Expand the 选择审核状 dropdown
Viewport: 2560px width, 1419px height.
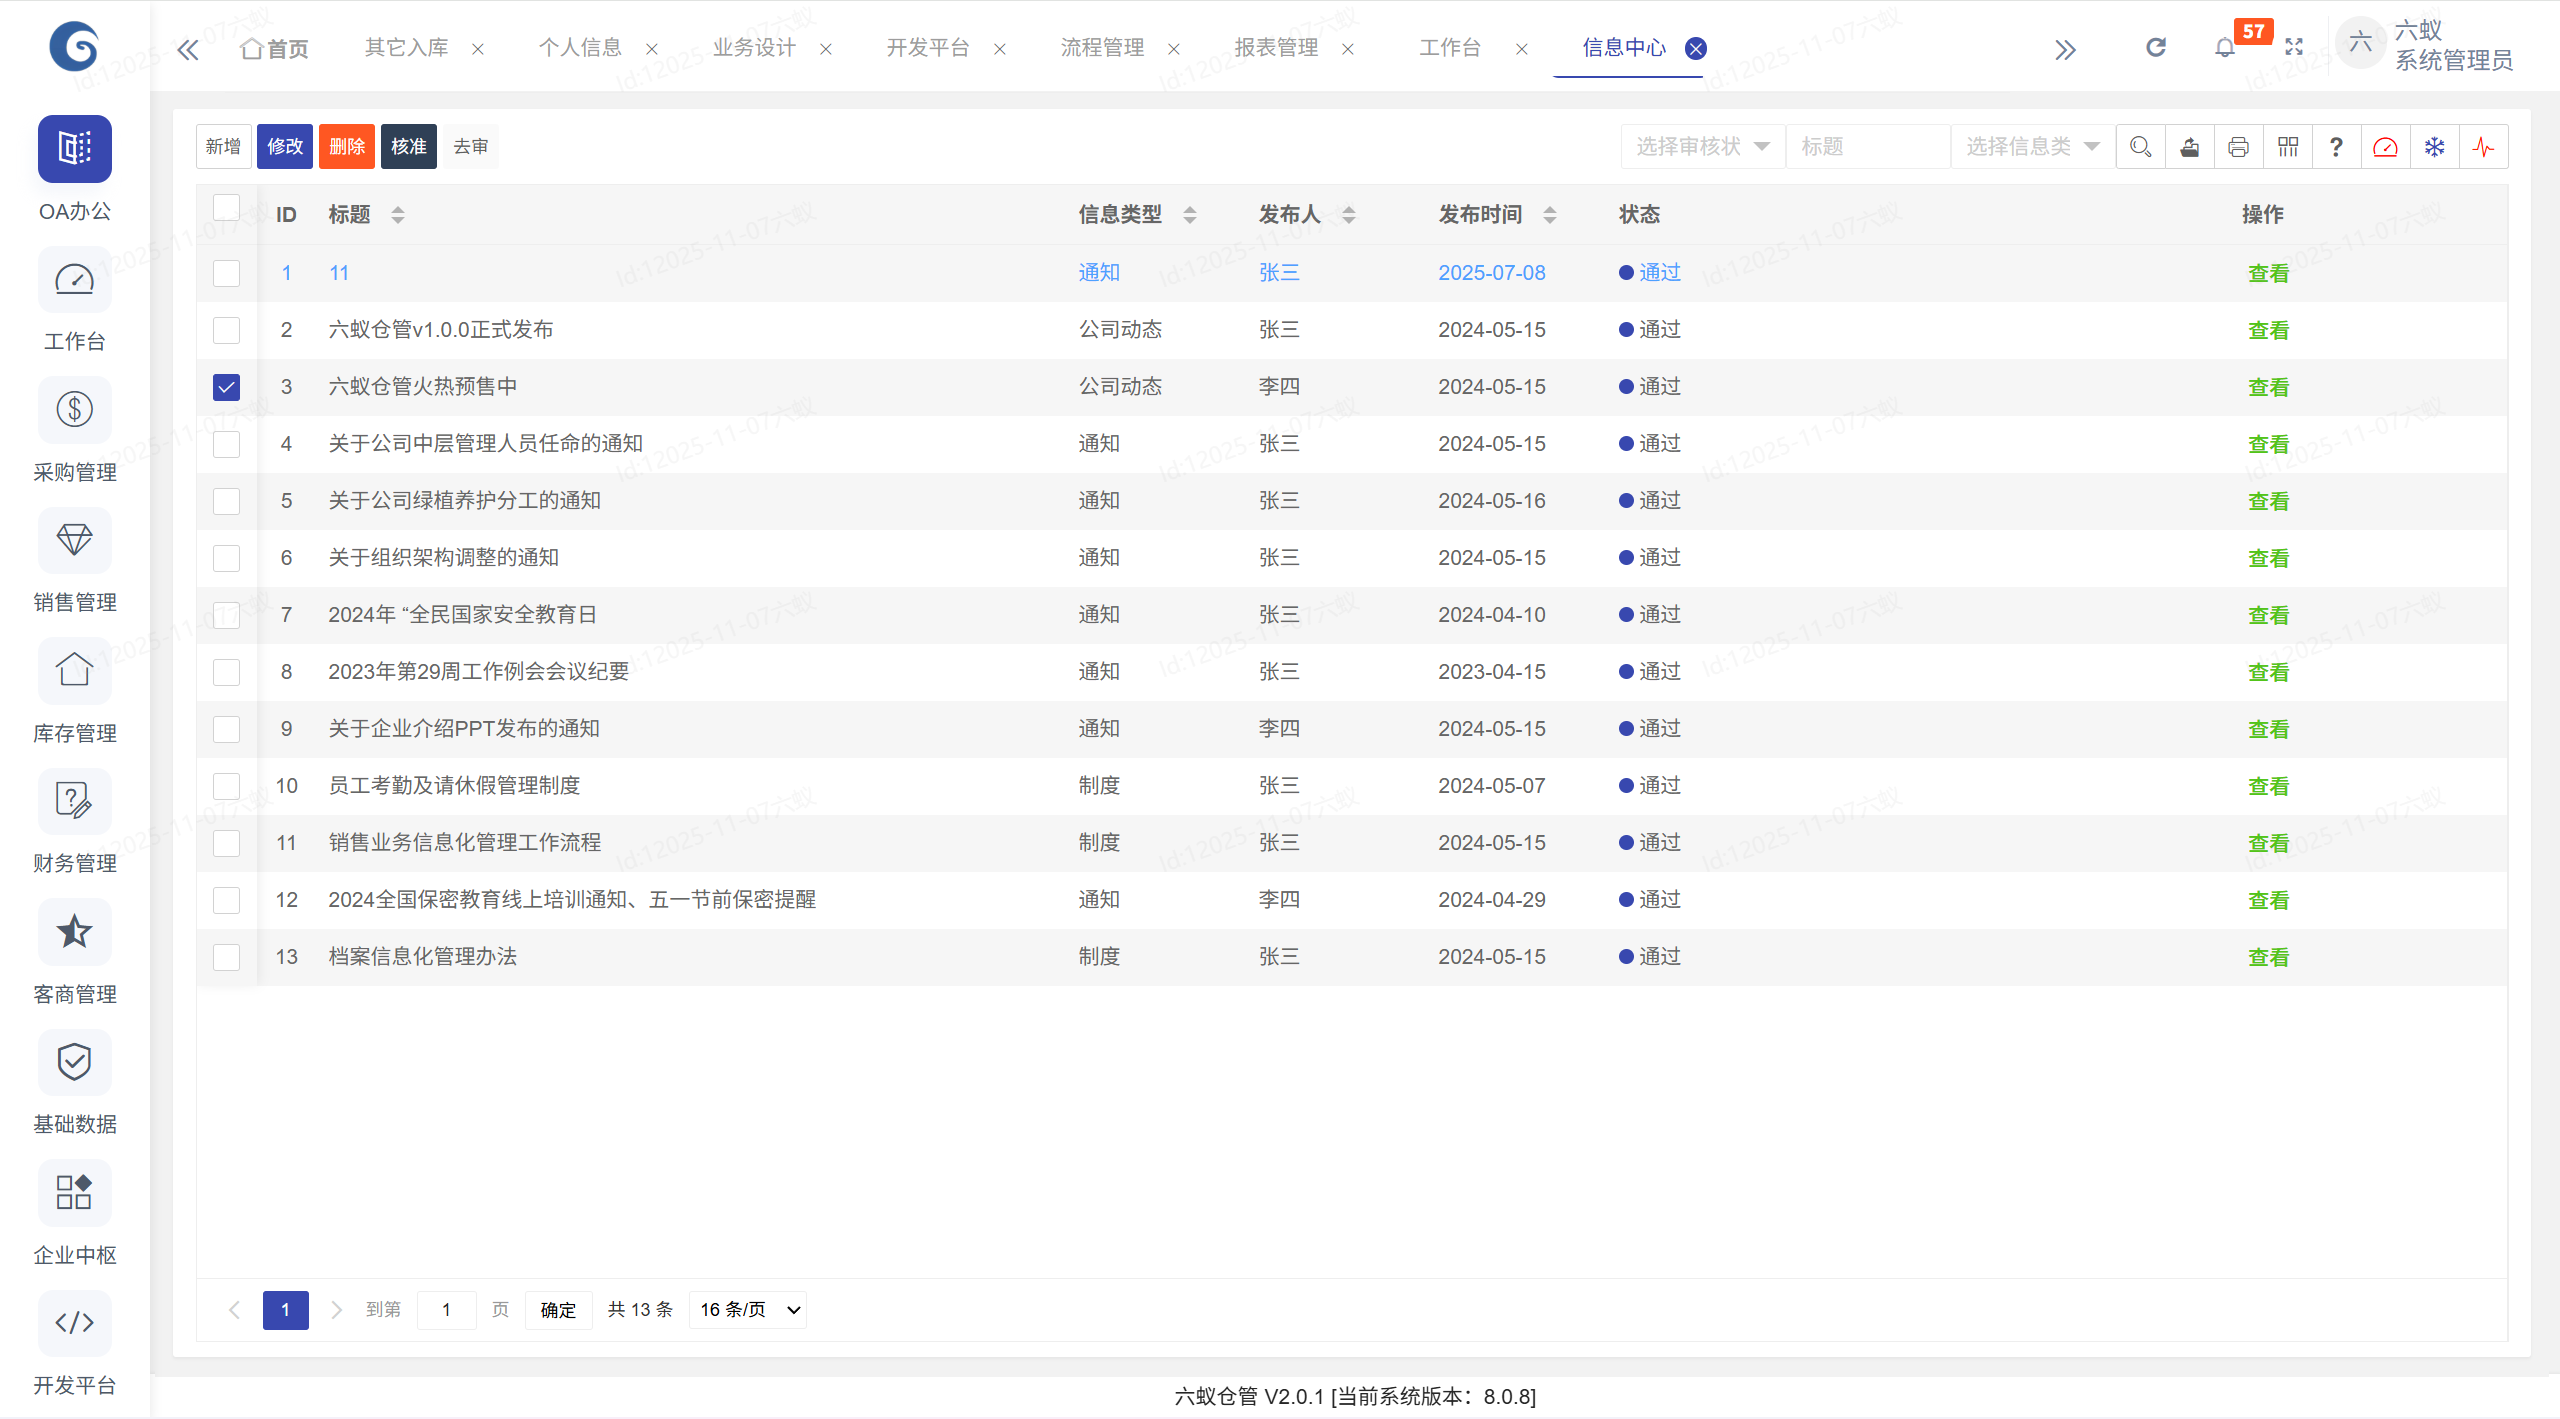(1702, 147)
